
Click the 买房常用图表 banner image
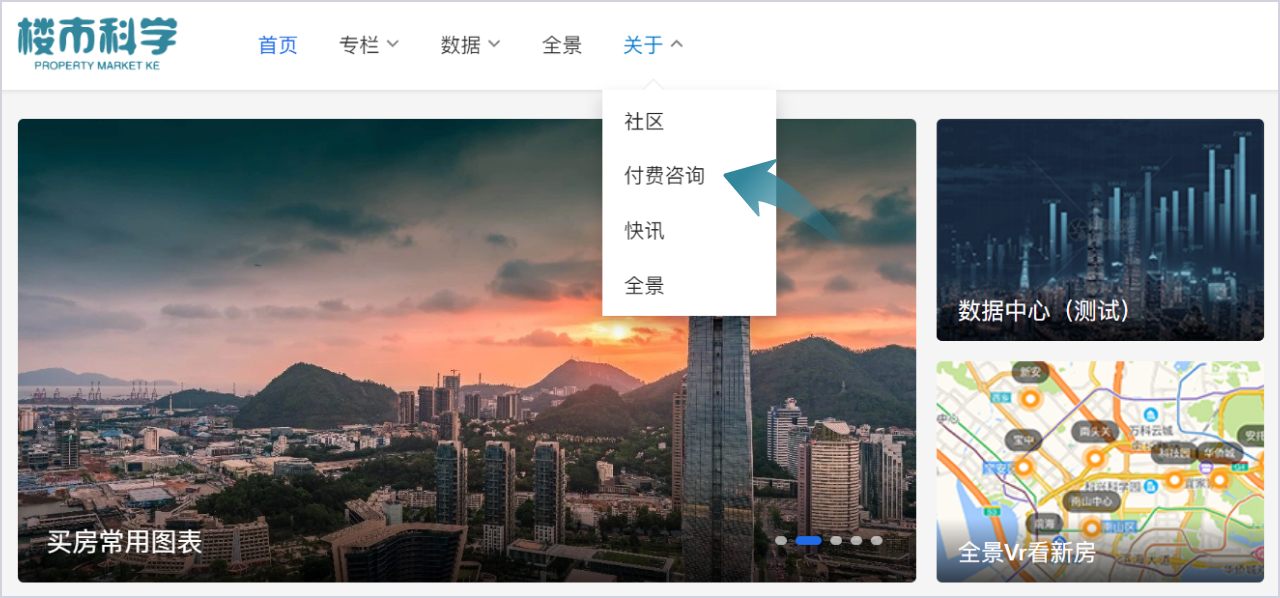point(467,350)
